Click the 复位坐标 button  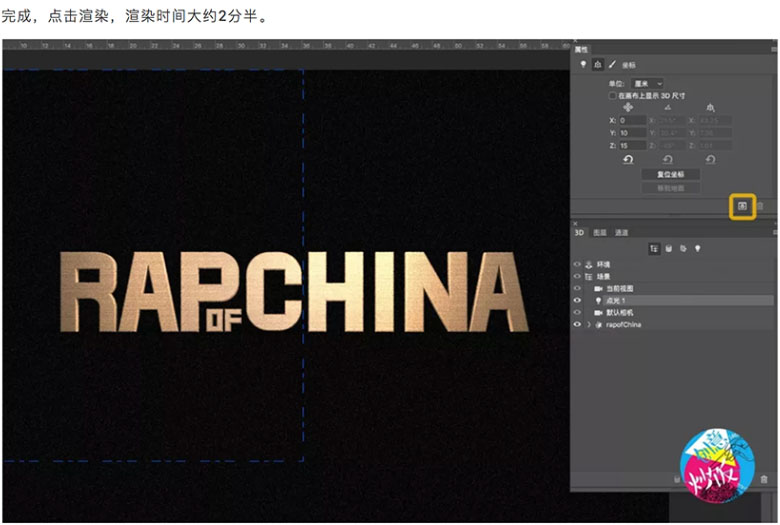pyautogui.click(x=671, y=174)
